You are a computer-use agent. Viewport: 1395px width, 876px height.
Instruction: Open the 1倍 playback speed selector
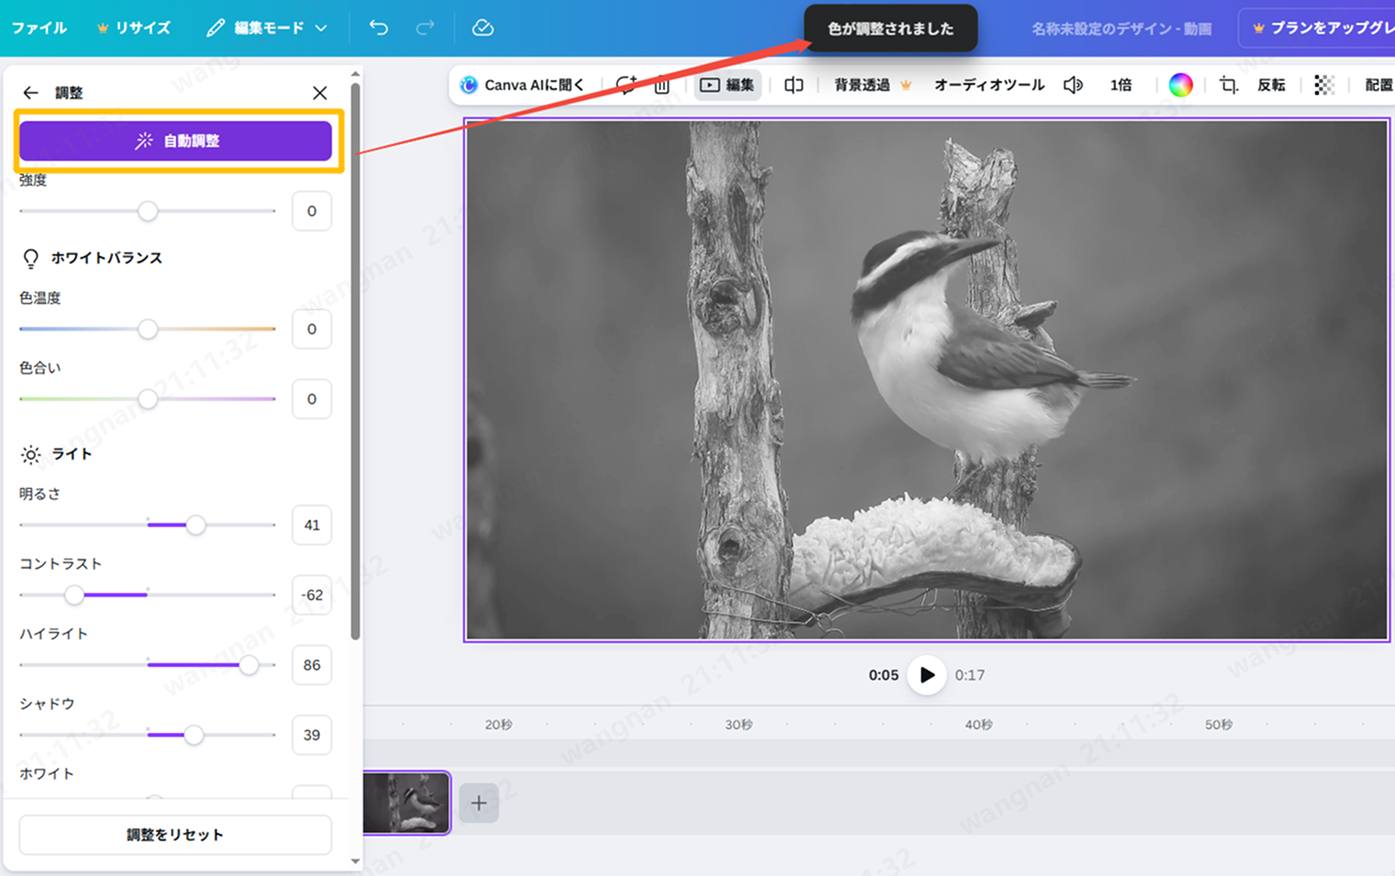point(1120,85)
